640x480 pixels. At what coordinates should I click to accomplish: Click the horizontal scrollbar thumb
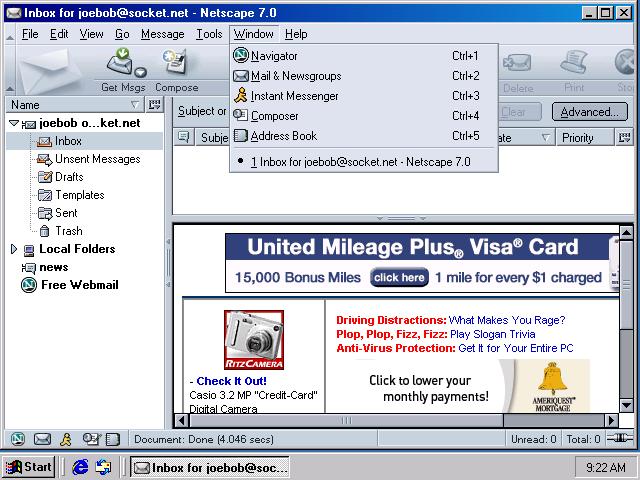click(x=347, y=420)
